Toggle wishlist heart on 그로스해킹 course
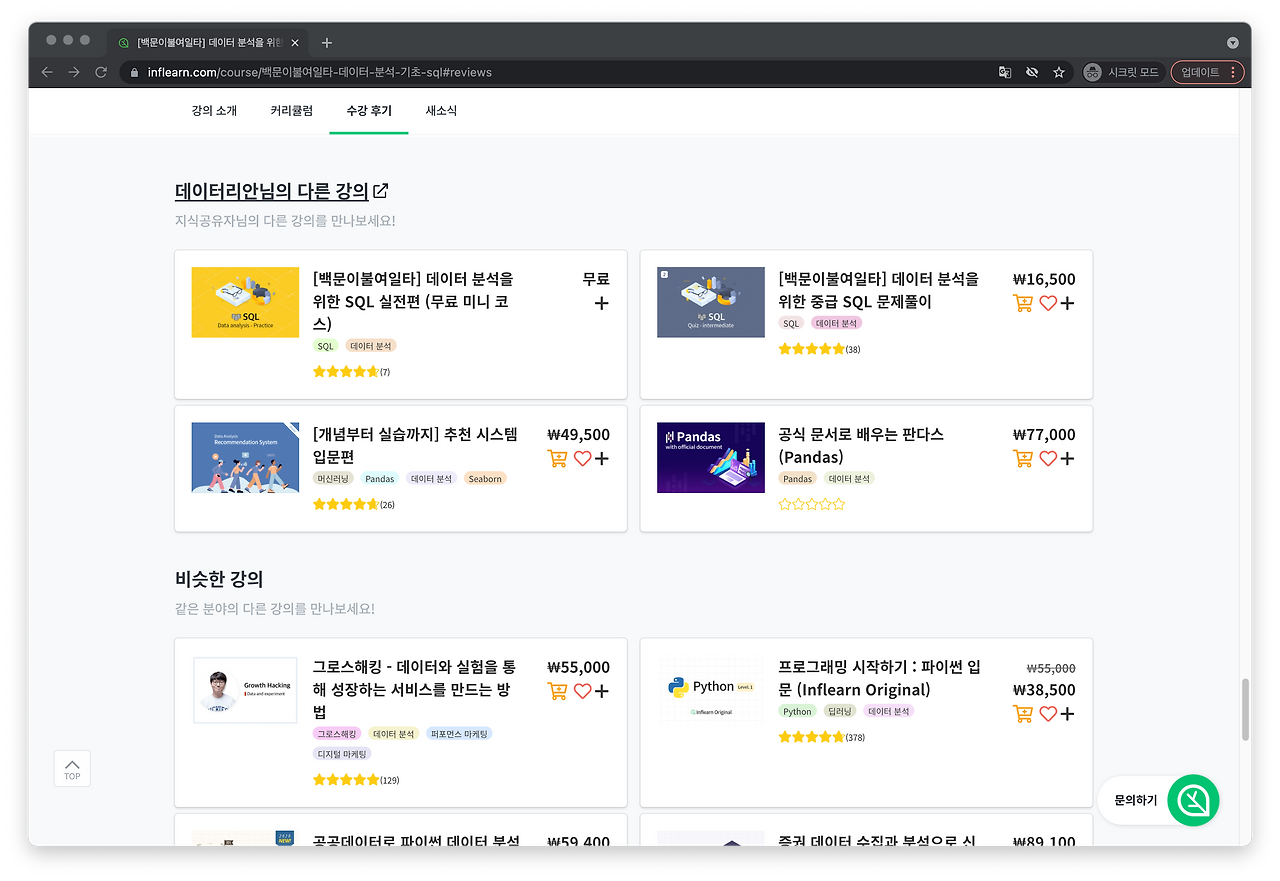Image resolution: width=1280 pixels, height=881 pixels. tap(582, 691)
